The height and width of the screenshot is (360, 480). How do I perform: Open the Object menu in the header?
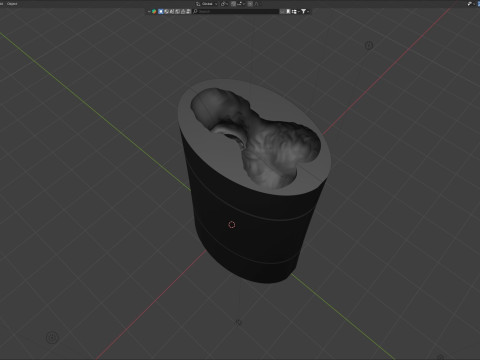coord(12,4)
